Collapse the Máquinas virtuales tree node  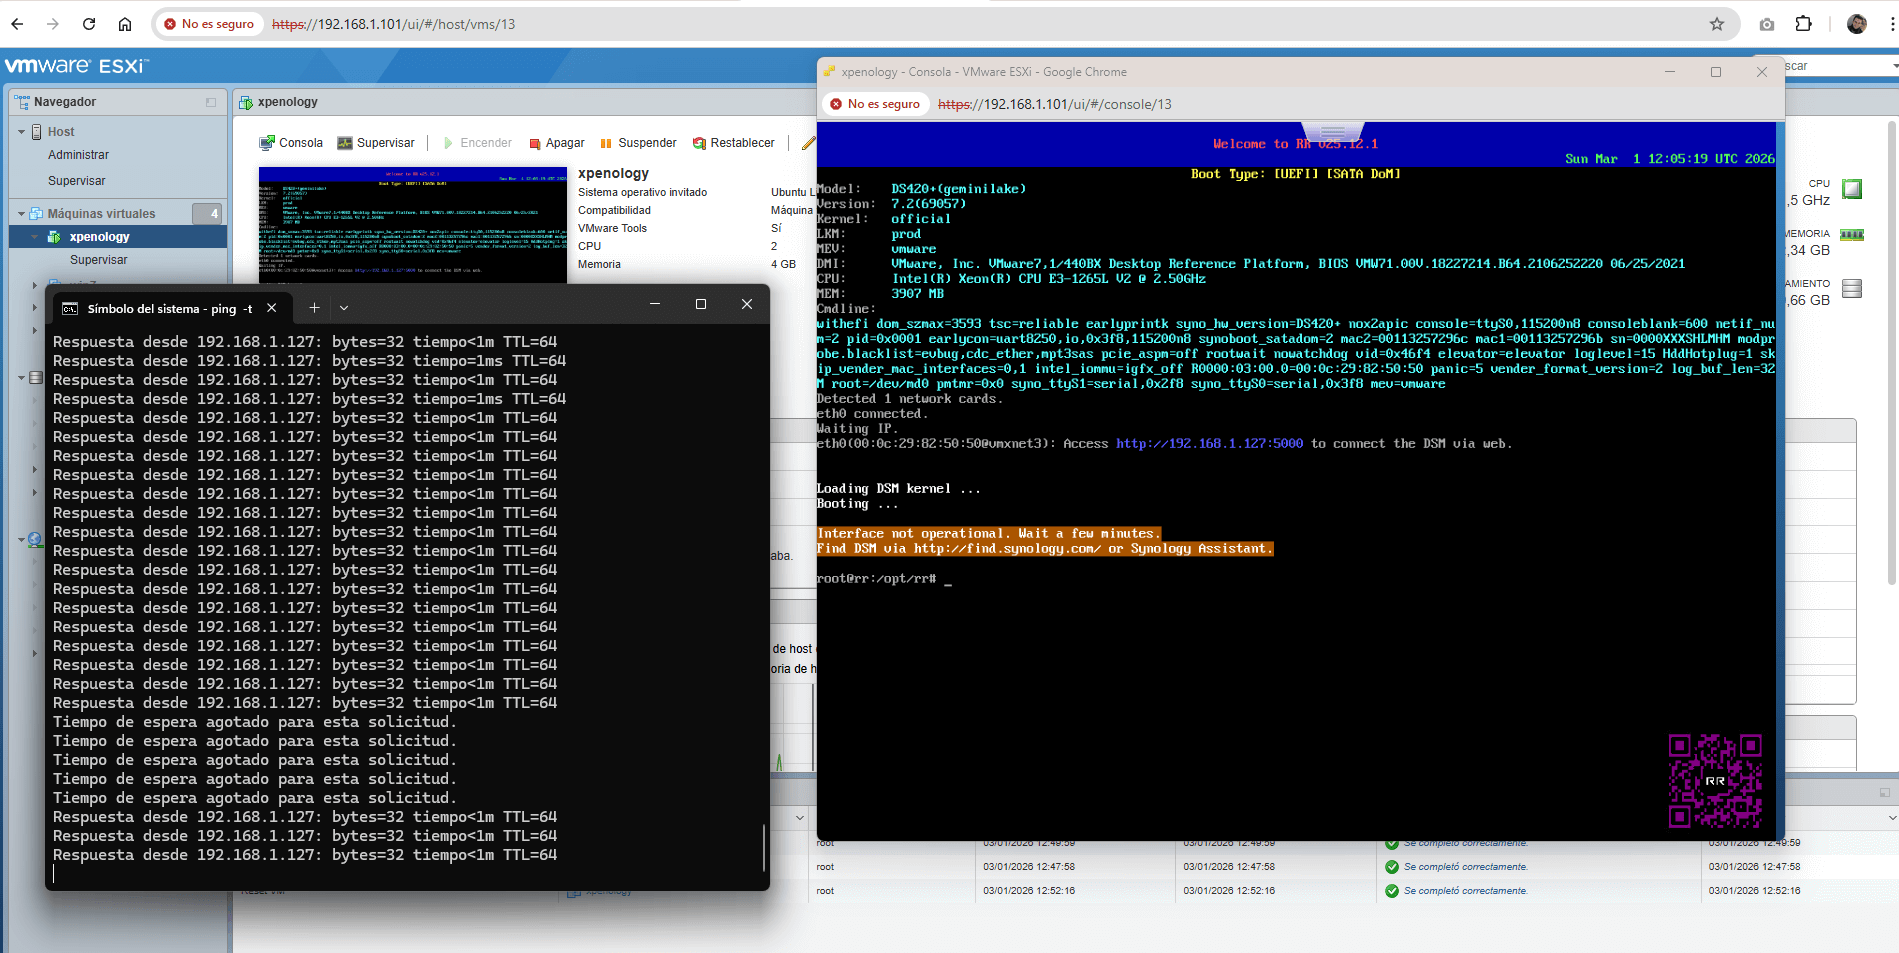[x=21, y=214]
